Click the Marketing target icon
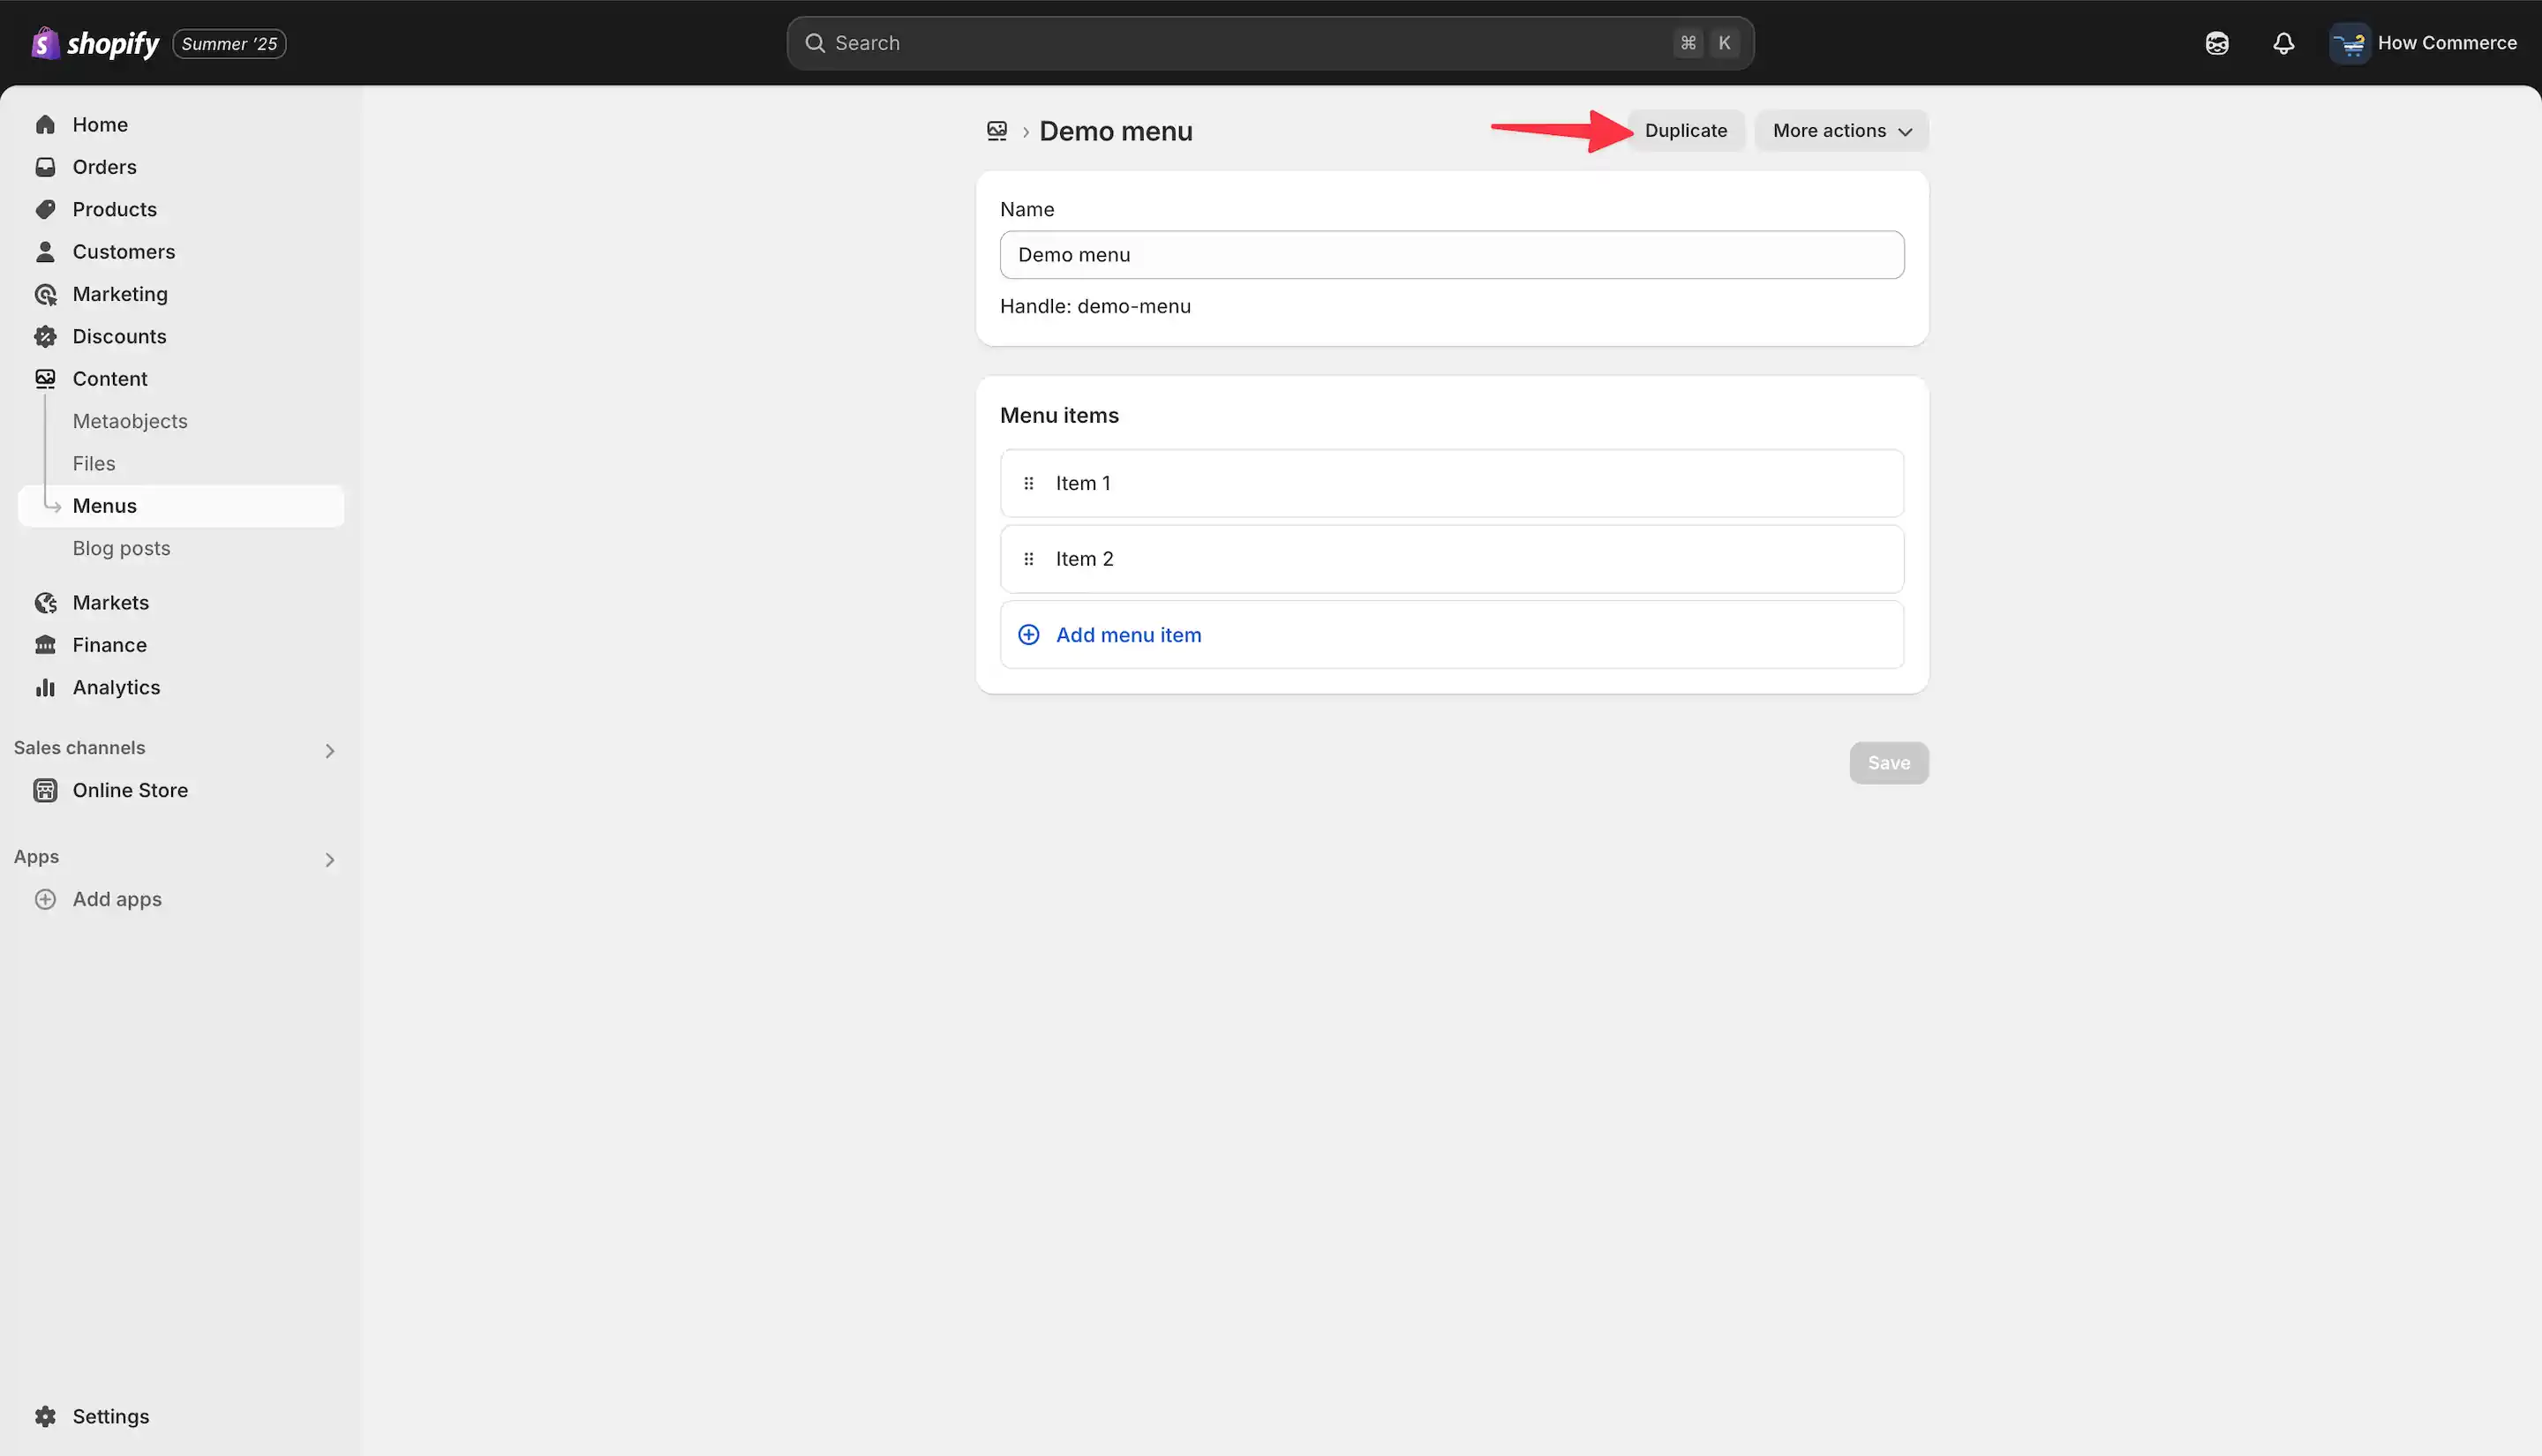 click(45, 294)
